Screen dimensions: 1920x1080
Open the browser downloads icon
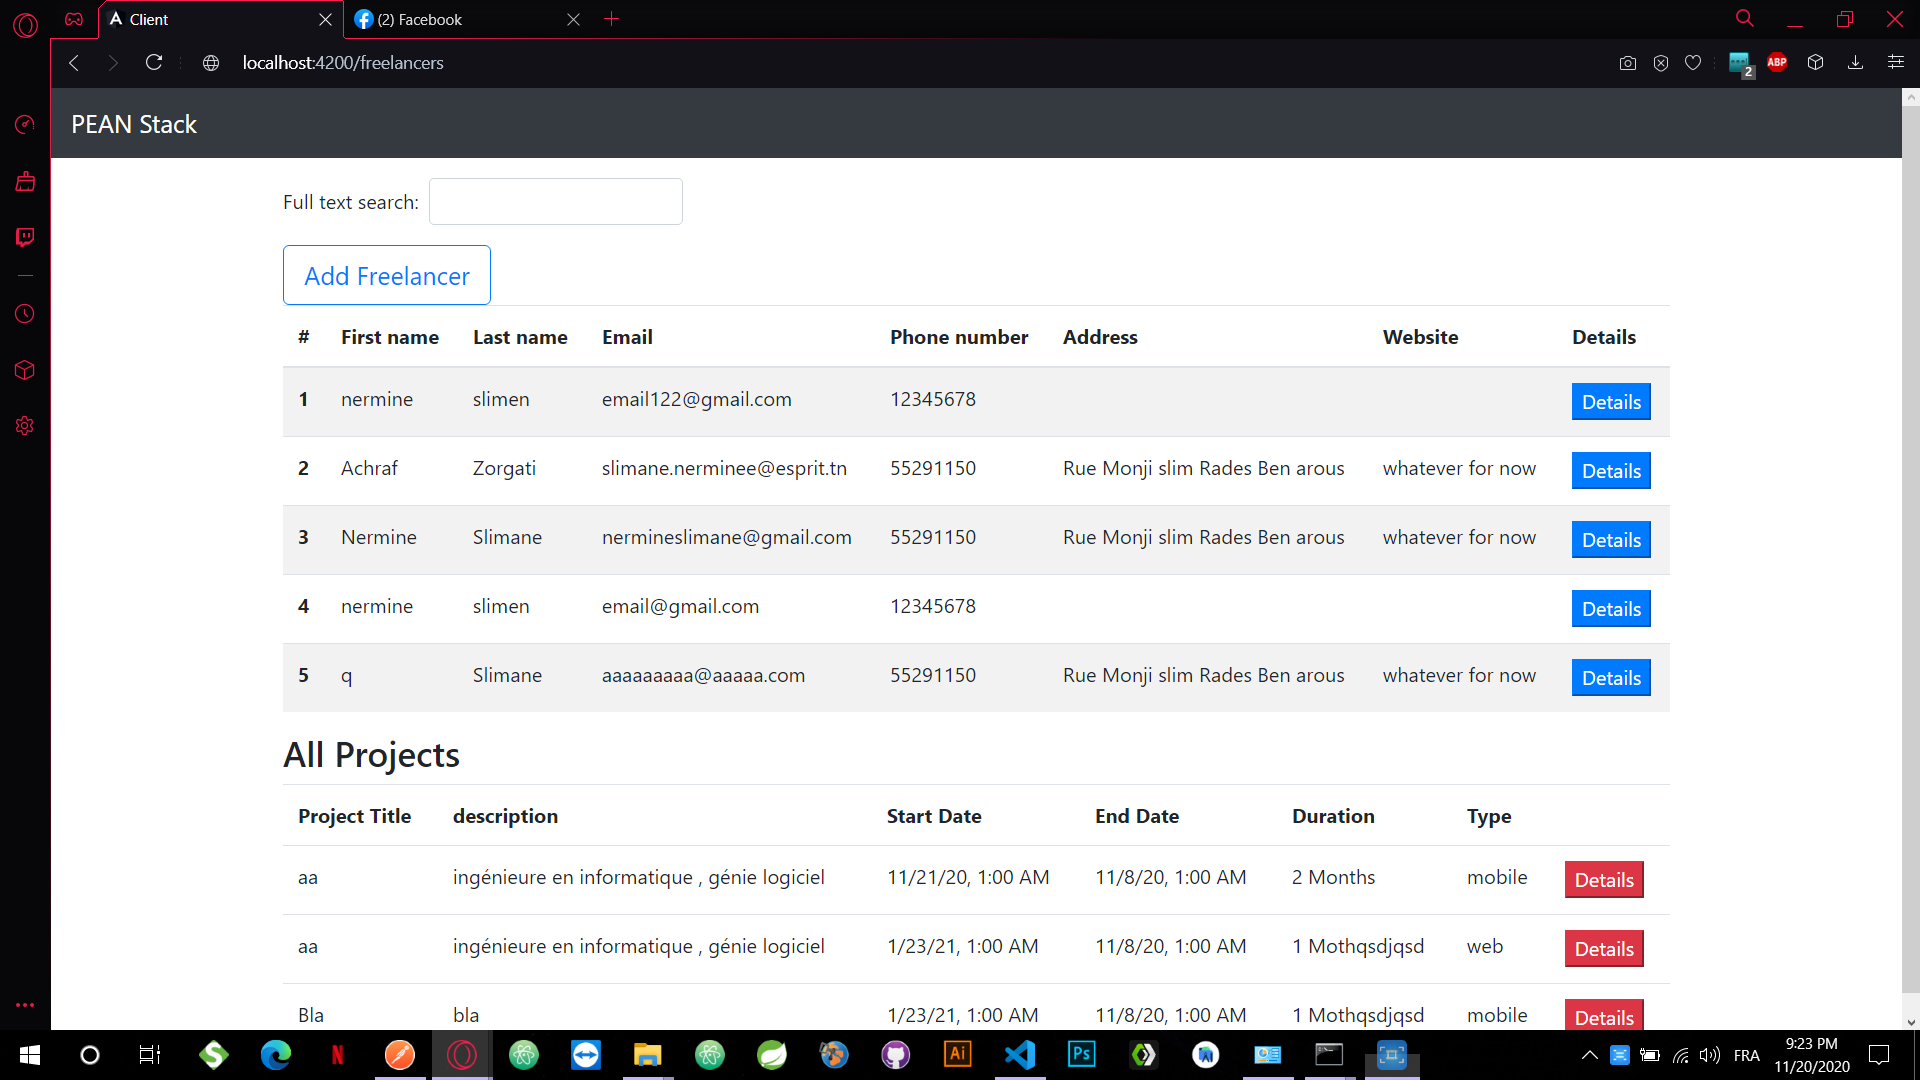click(1855, 63)
